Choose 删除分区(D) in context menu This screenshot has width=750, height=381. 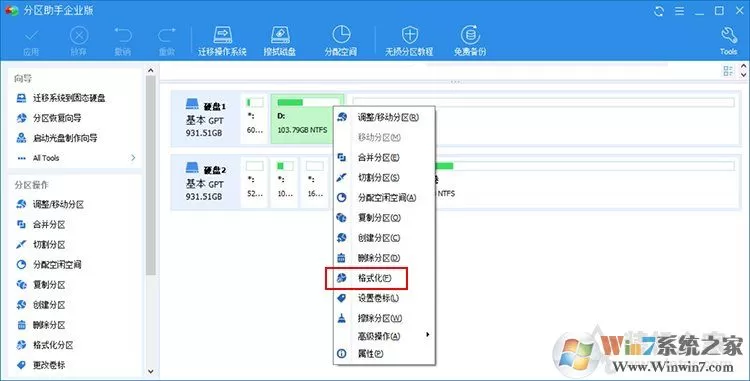pyautogui.click(x=384, y=258)
